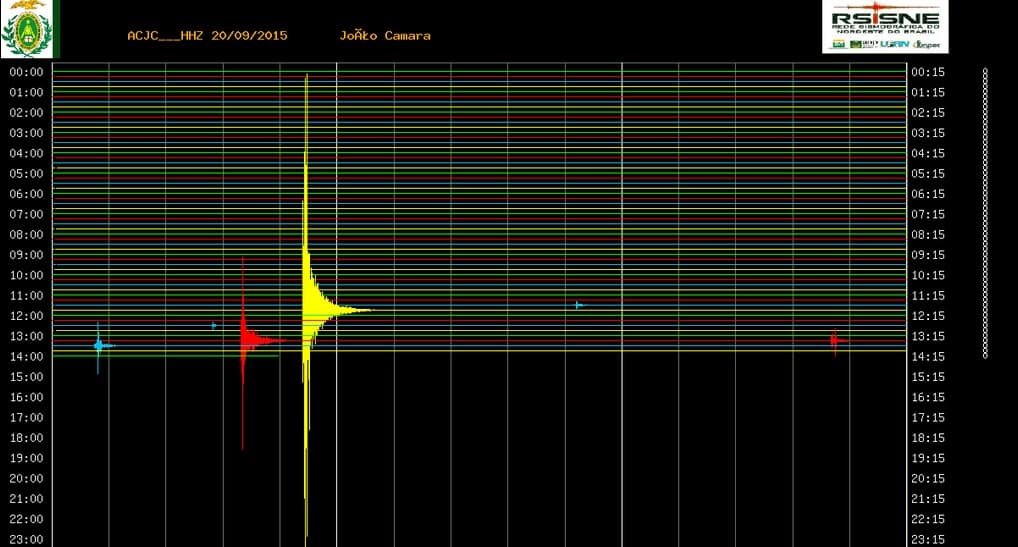Click the 17:00 time label
This screenshot has height=547, width=1018.
pyautogui.click(x=27, y=417)
